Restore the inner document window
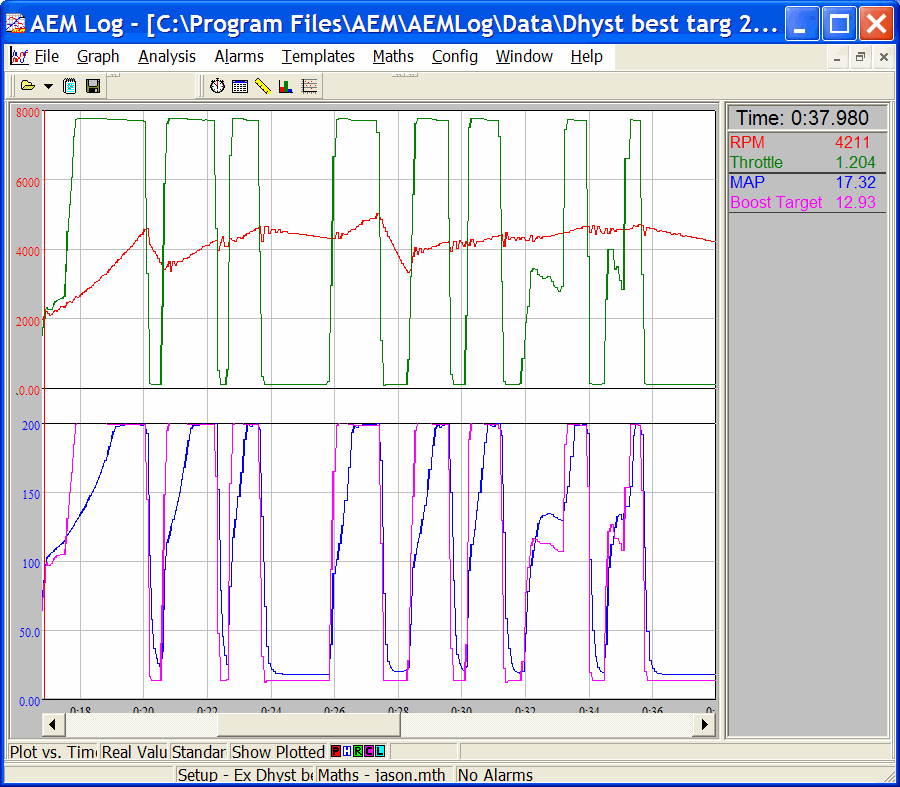 pyautogui.click(x=860, y=57)
